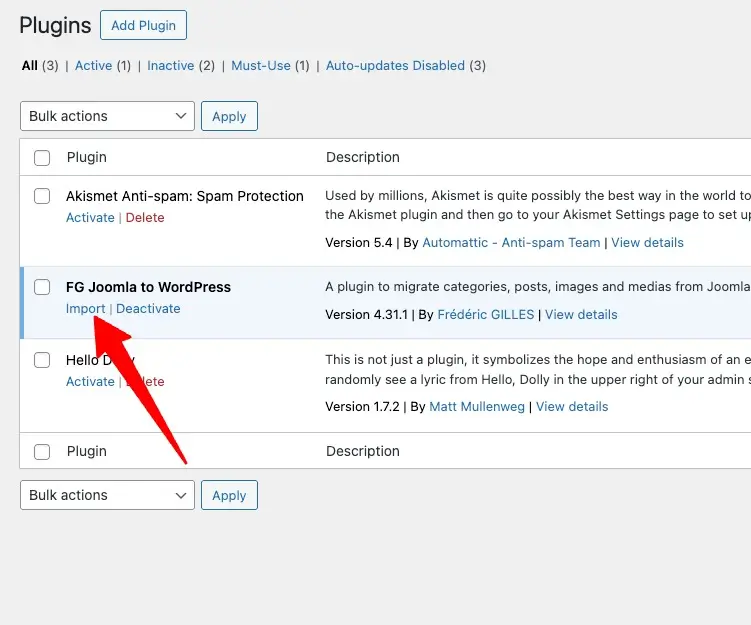Check the Akismet Anti-spam plugin checkbox

click(42, 196)
